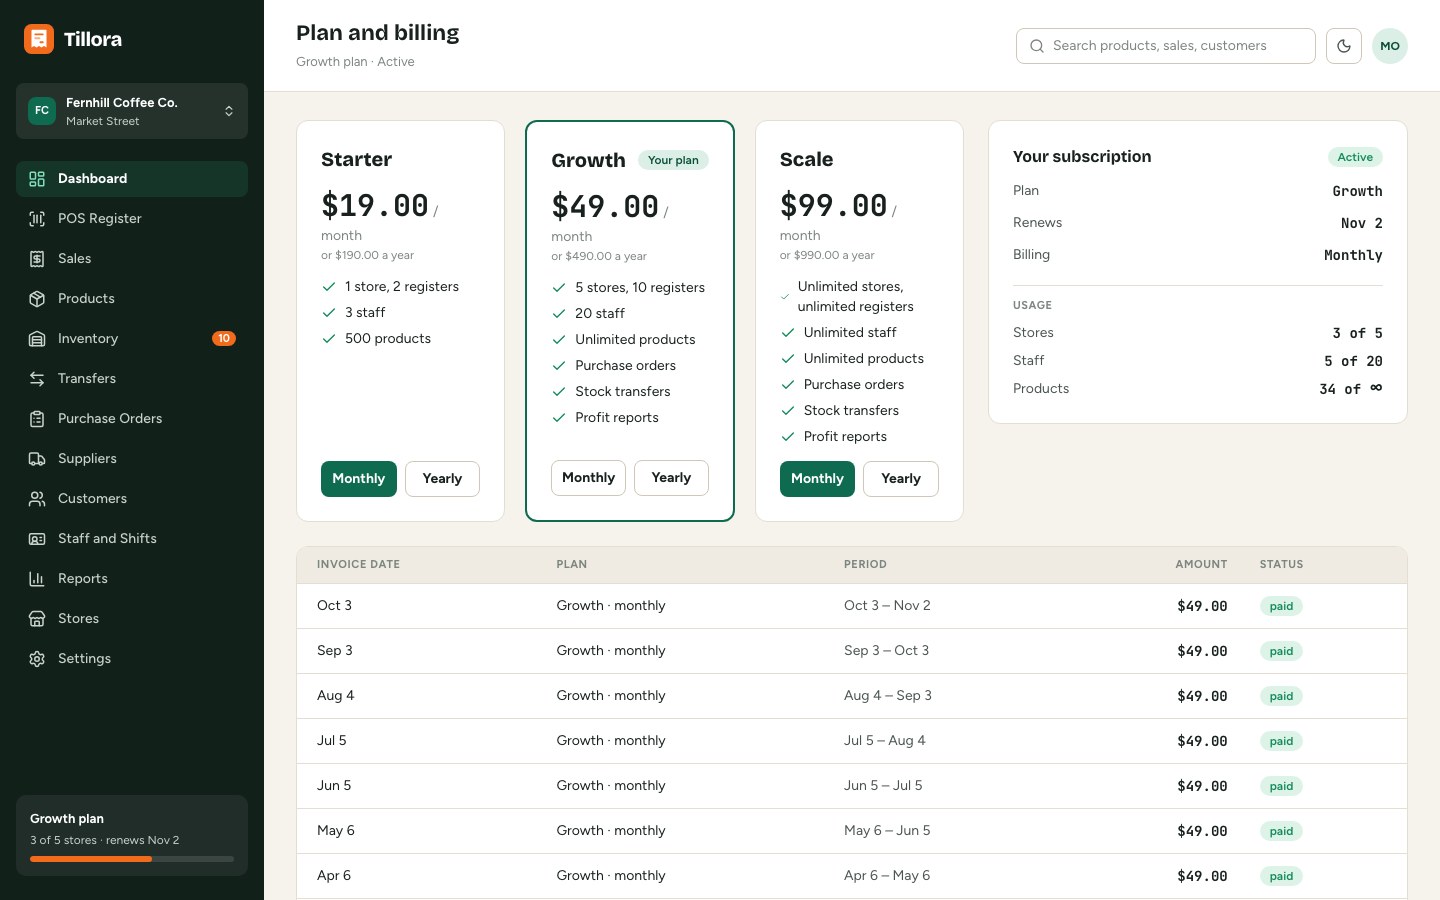Click the Jun 5 invoice amount $49.00
The image size is (1440, 900).
[1202, 786]
